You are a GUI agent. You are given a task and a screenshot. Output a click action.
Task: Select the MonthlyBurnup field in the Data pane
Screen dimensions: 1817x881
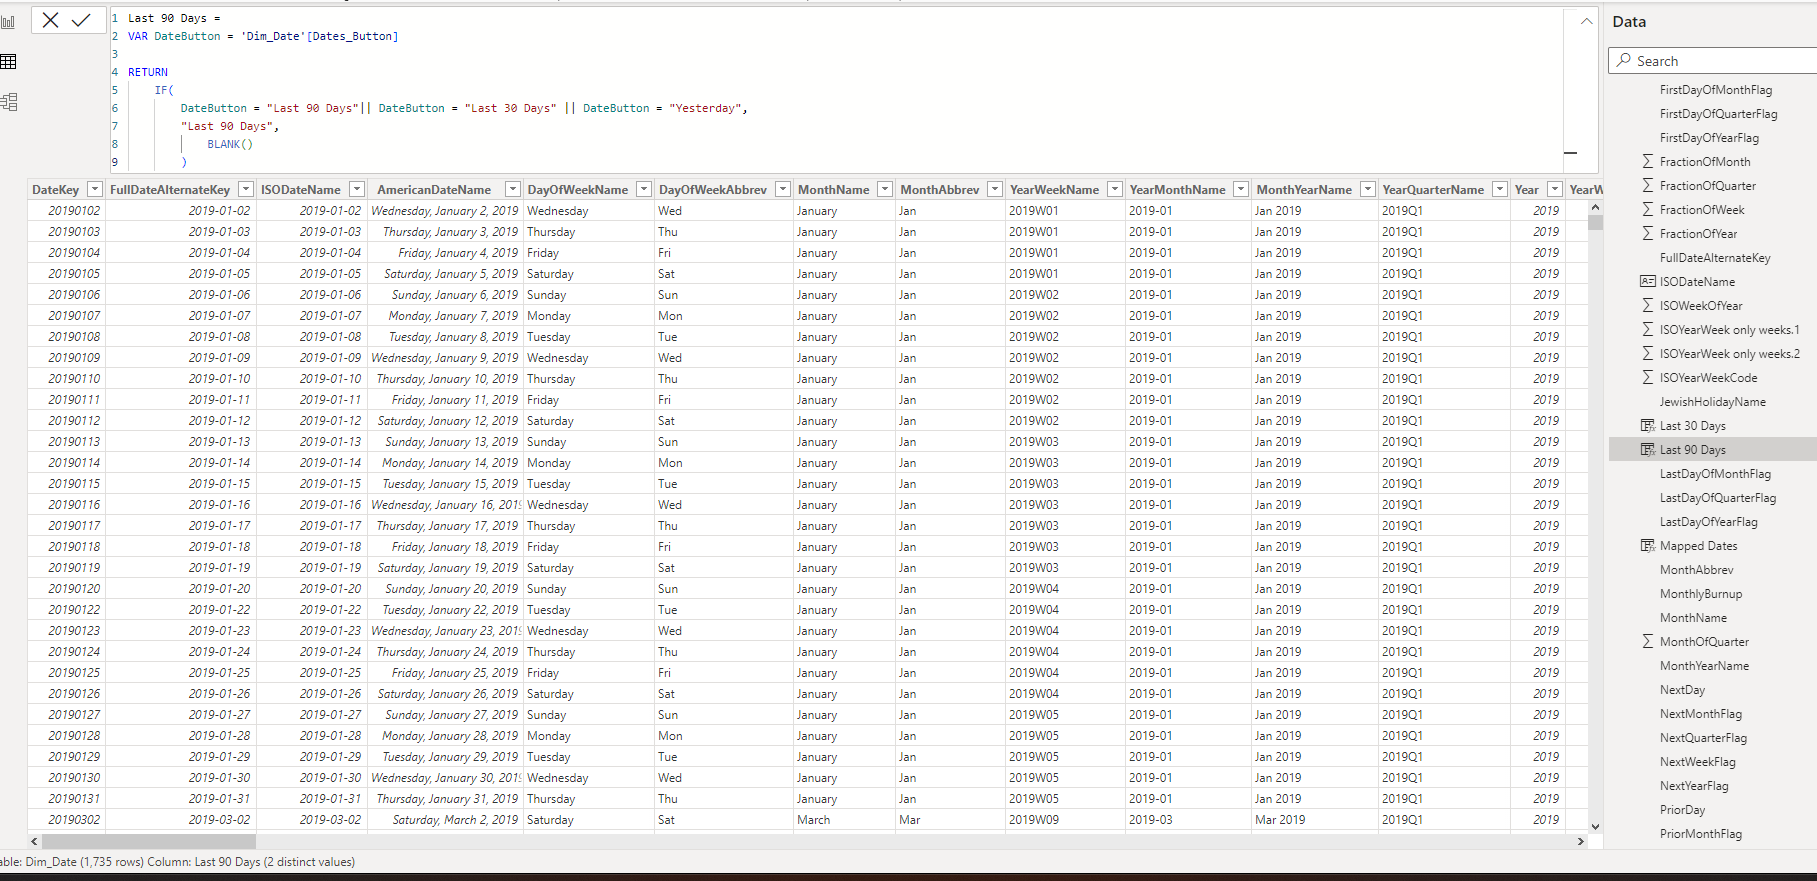click(x=1701, y=594)
